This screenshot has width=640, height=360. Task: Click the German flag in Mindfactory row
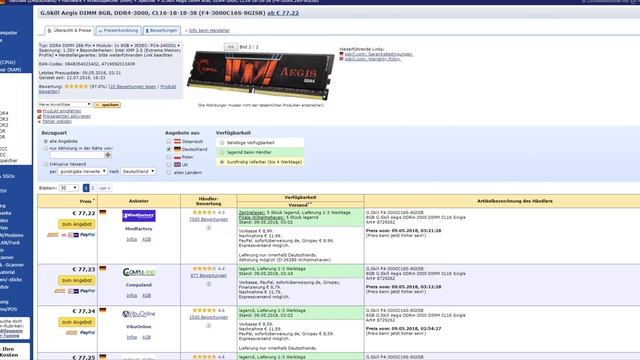(x=102, y=213)
